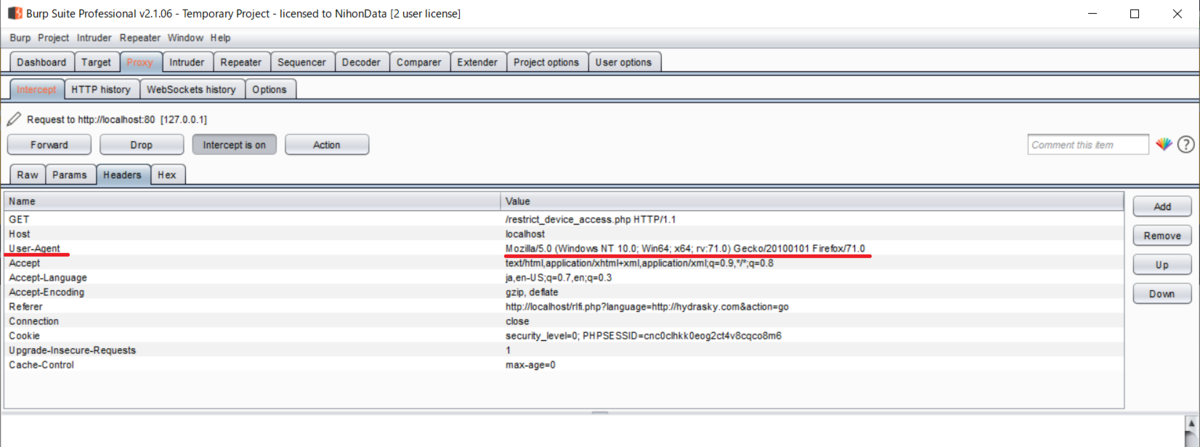The width and height of the screenshot is (1200, 447).
Task: Open the Comparer tab
Action: pyautogui.click(x=419, y=62)
